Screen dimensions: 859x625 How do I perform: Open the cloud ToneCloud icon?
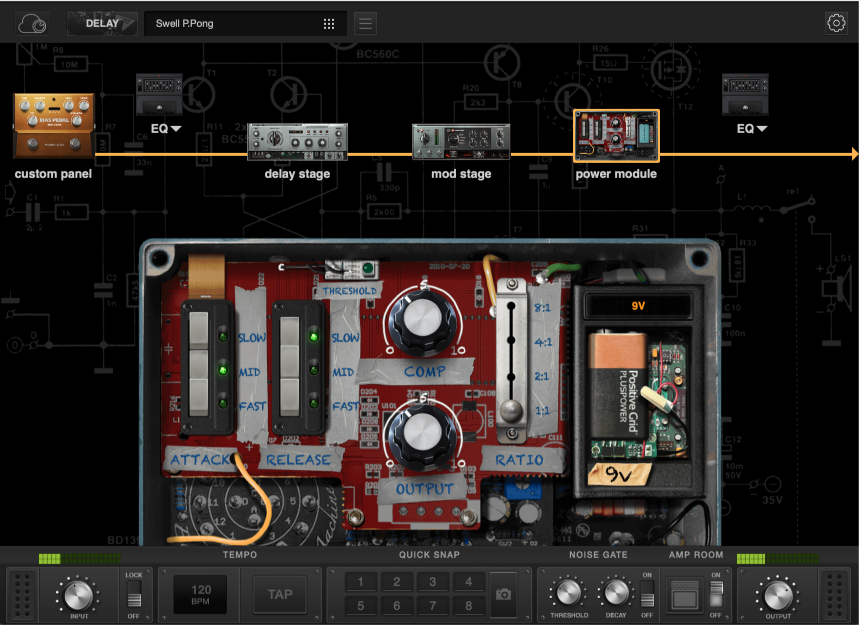[33, 23]
